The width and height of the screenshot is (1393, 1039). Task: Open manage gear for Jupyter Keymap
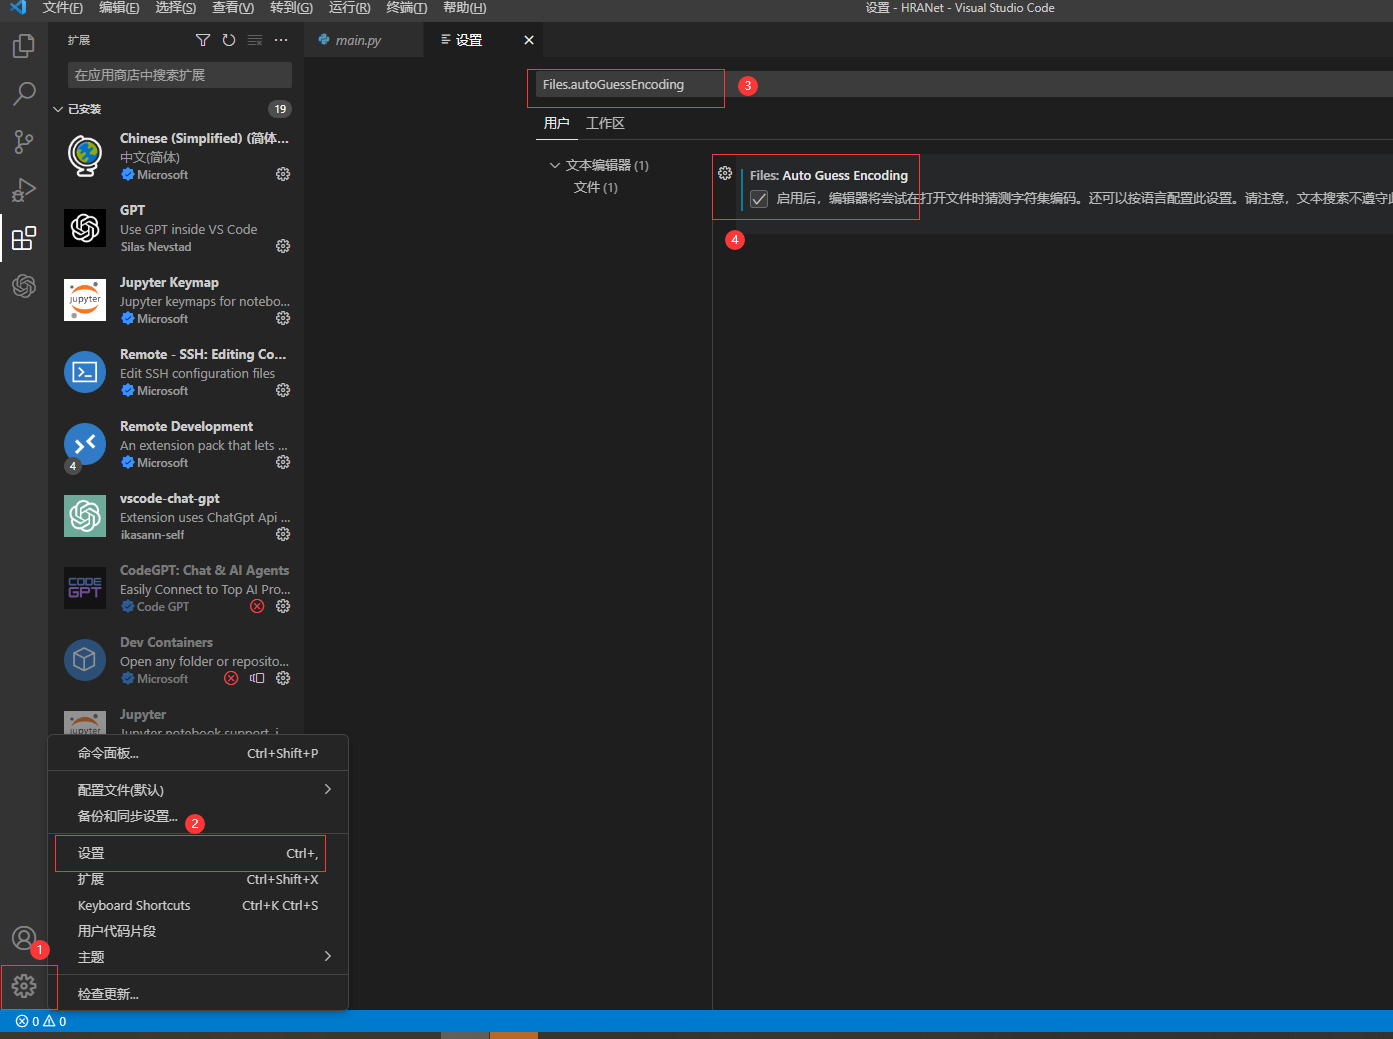pyautogui.click(x=283, y=318)
